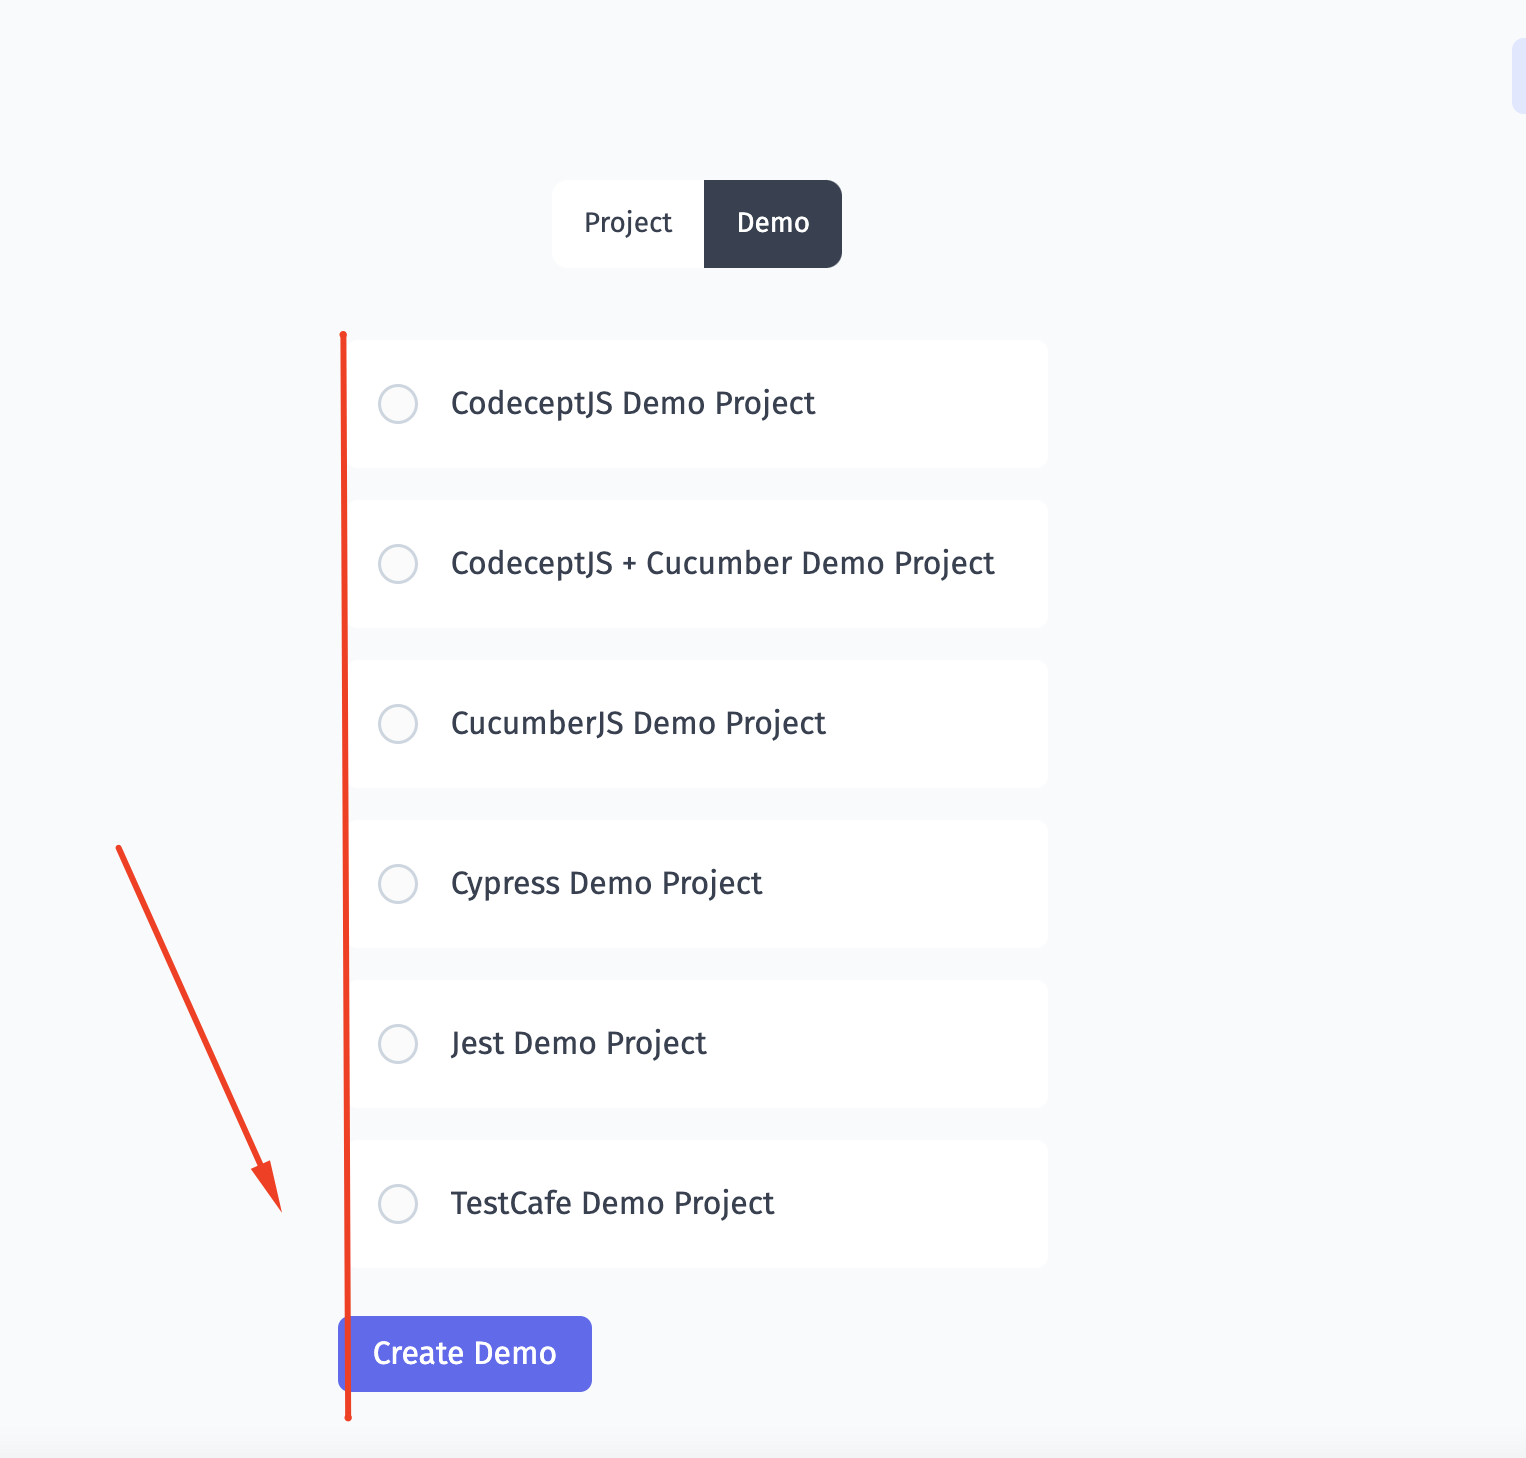This screenshot has height=1458, width=1526.
Task: Click the TestCafe Demo Project label text
Action: point(613,1203)
